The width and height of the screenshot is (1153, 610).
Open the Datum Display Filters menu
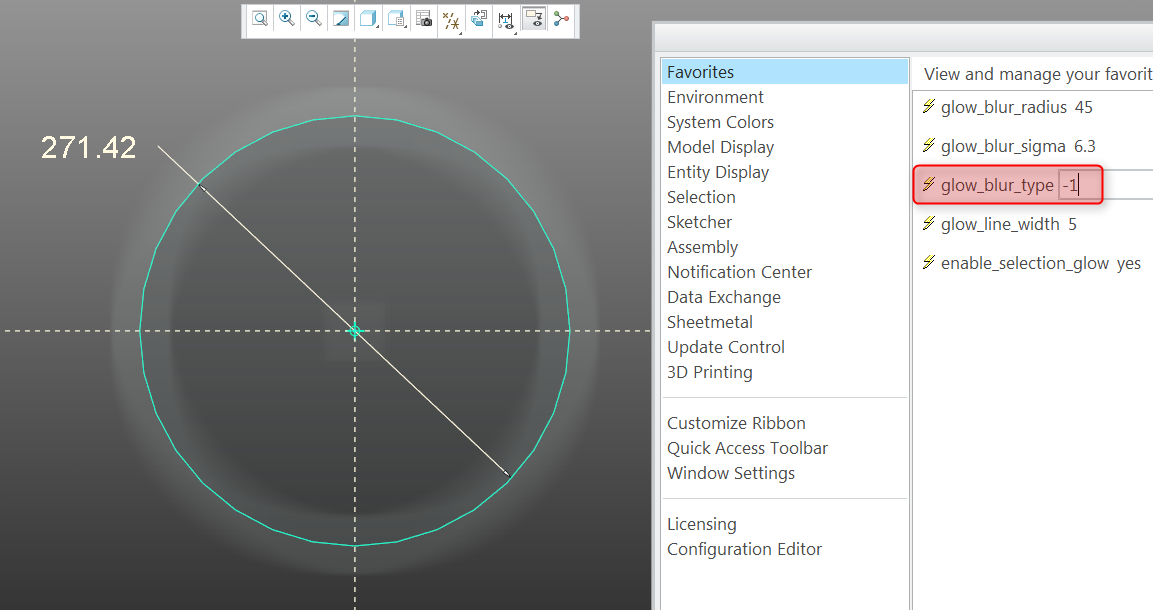click(451, 20)
